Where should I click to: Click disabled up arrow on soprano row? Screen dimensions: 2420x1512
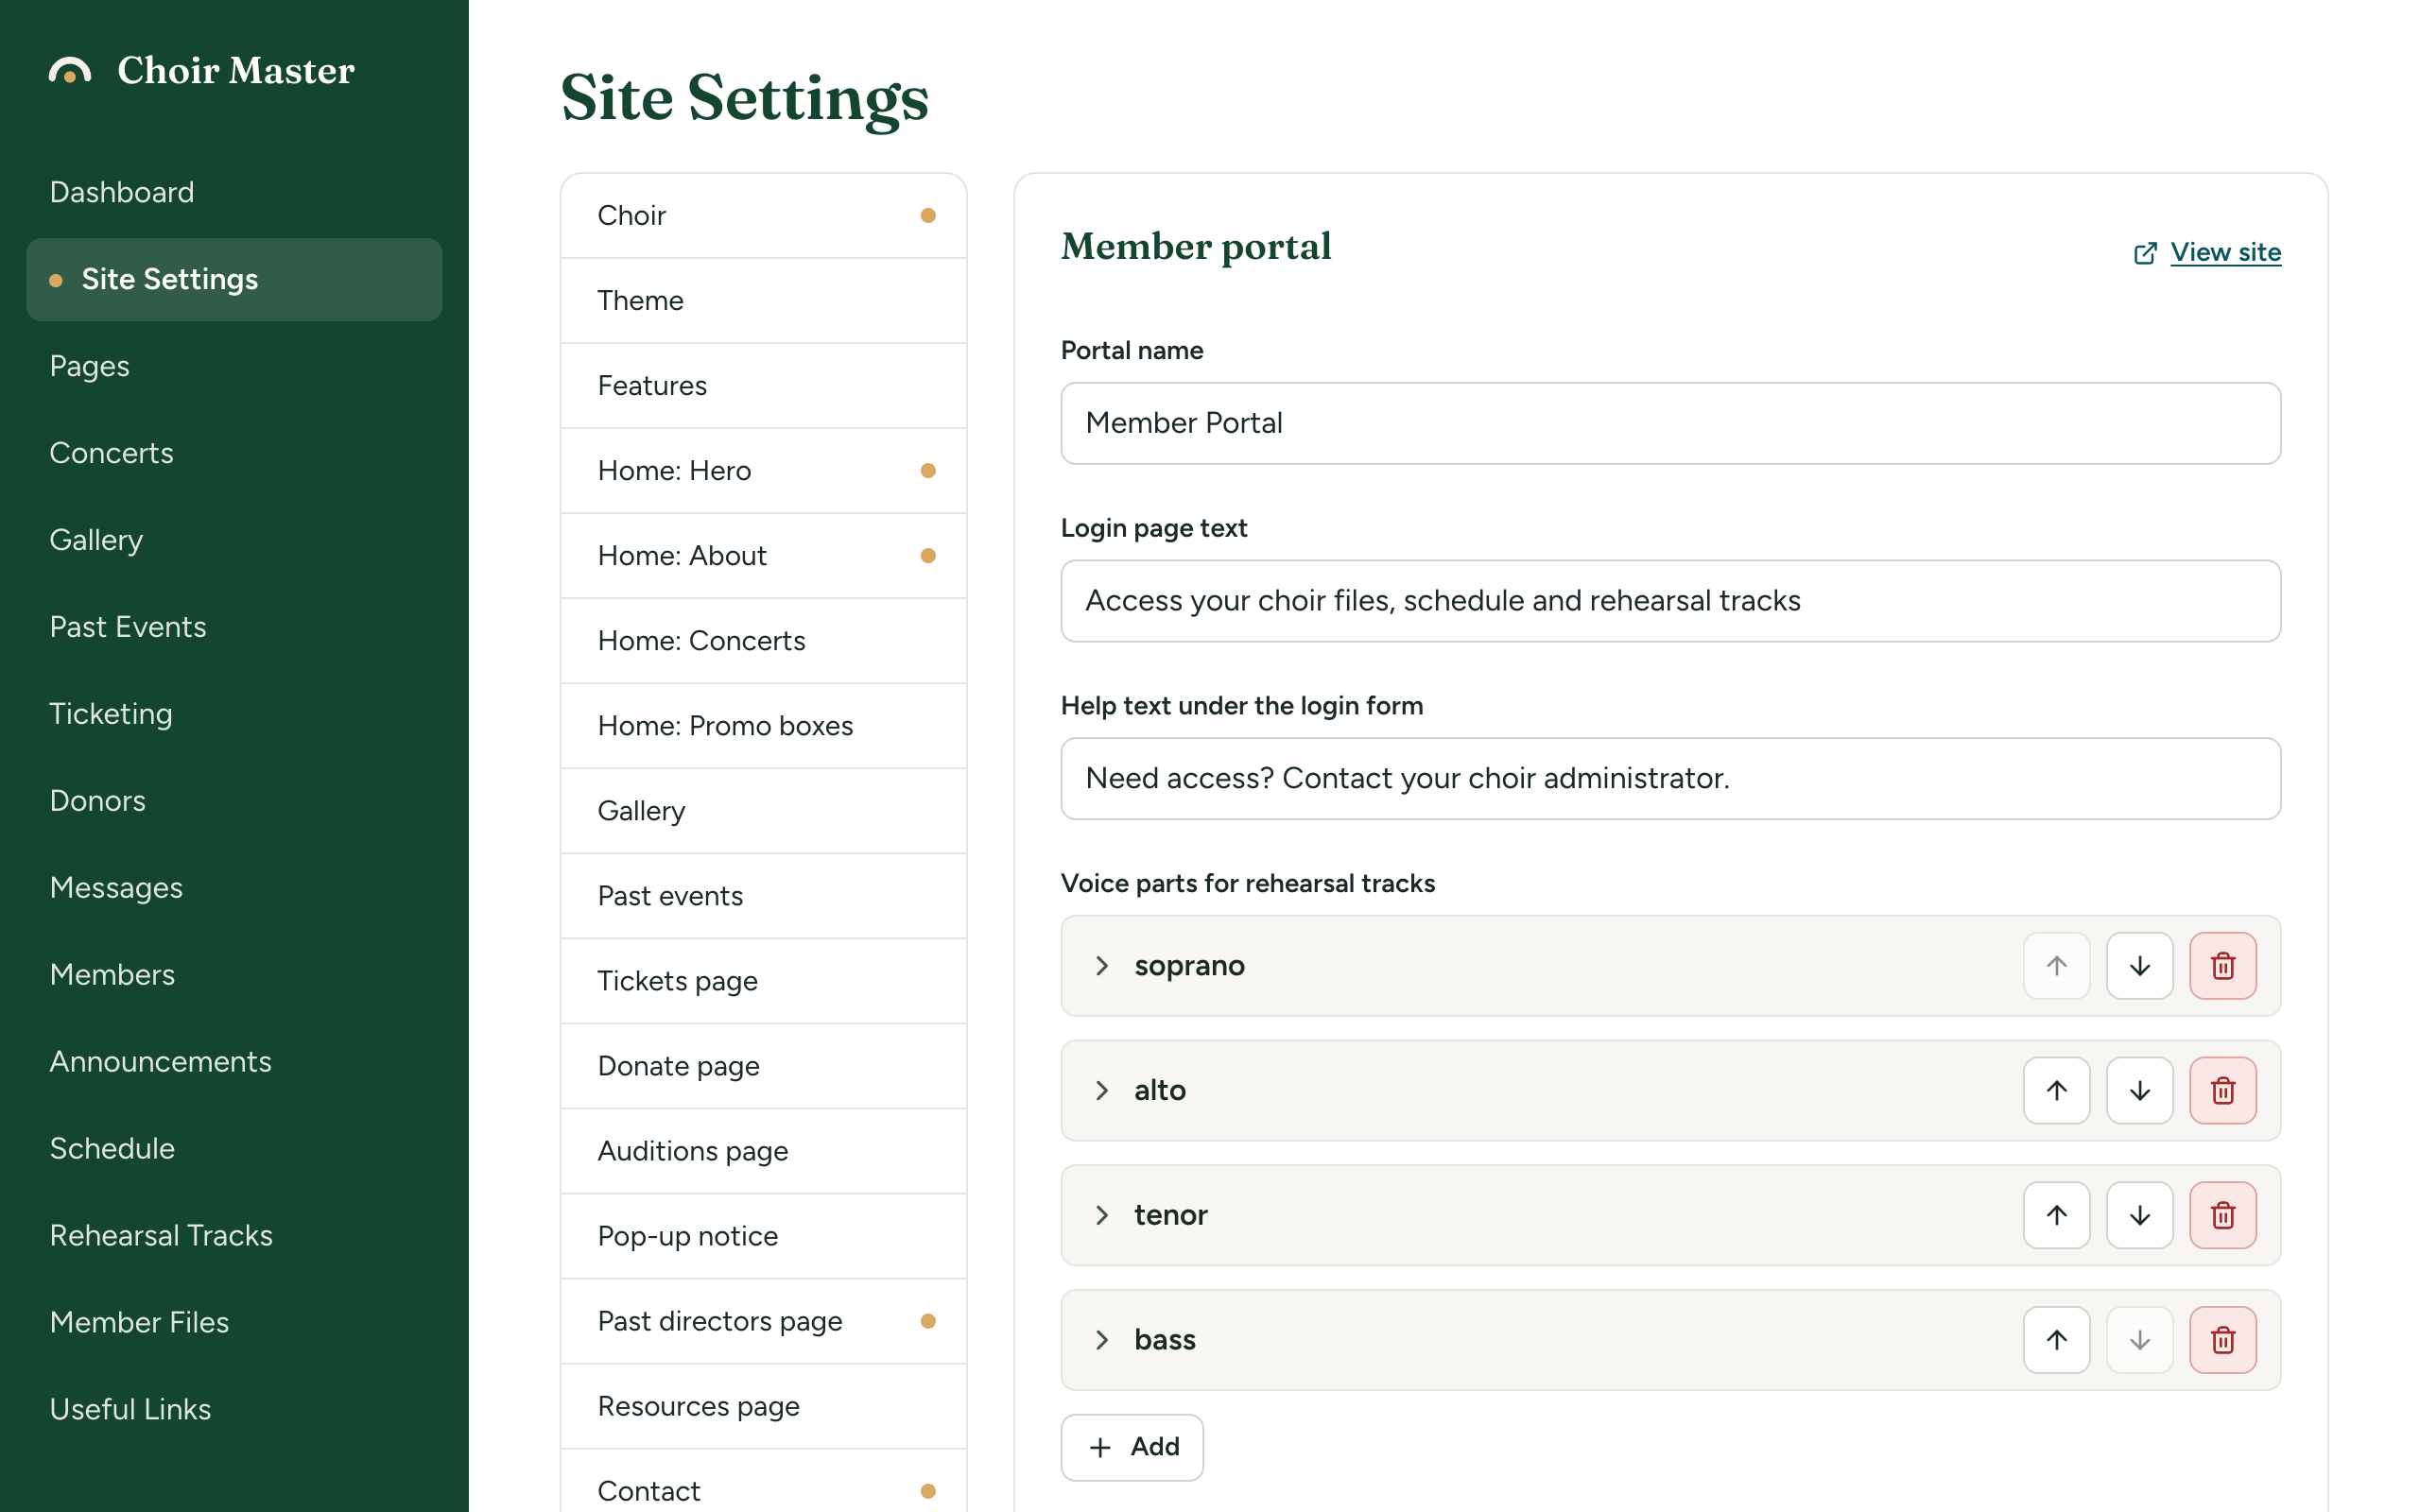coord(2056,966)
